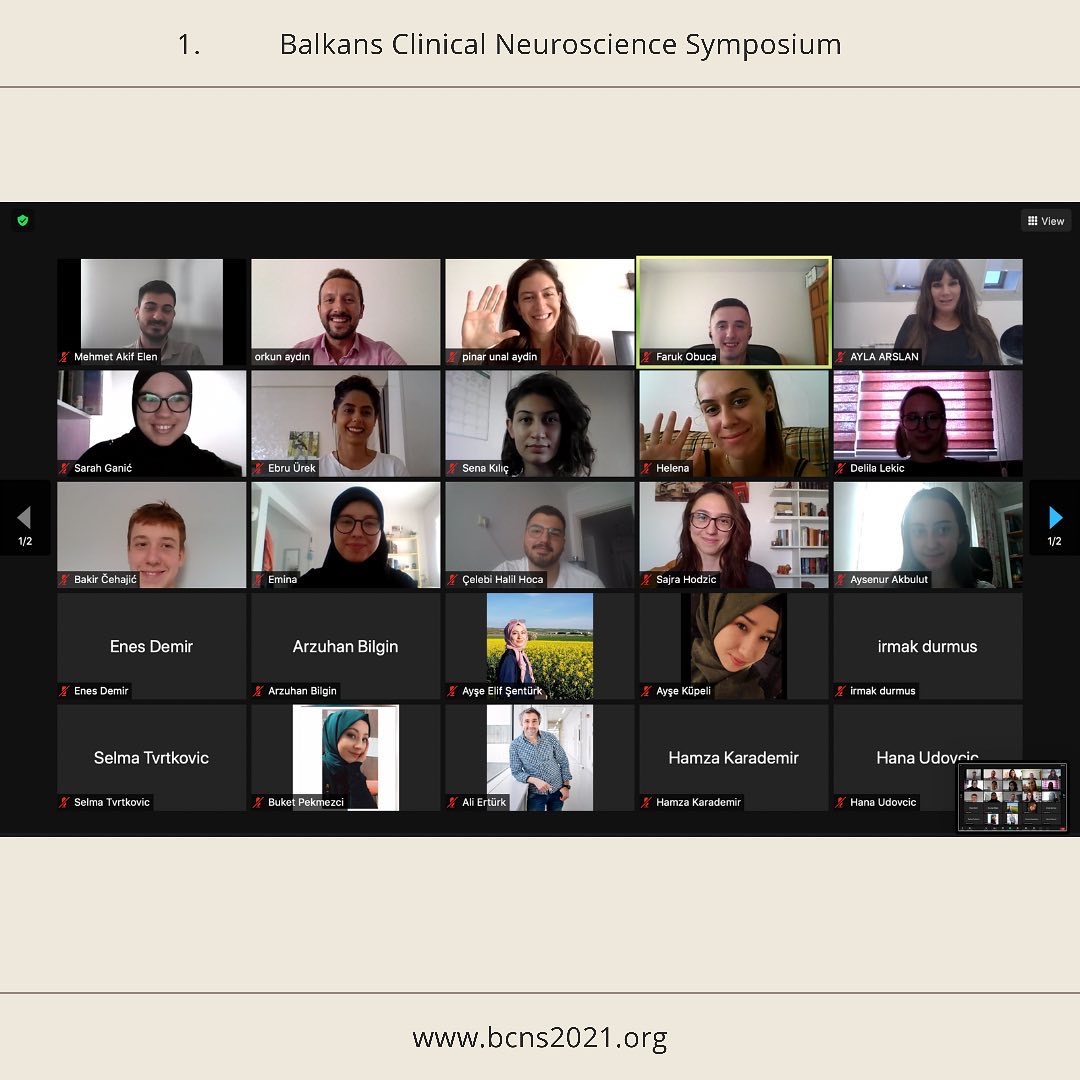Open the www.bcns2021.org website link
Viewport: 1080px width, 1080px height.
pos(539,1038)
